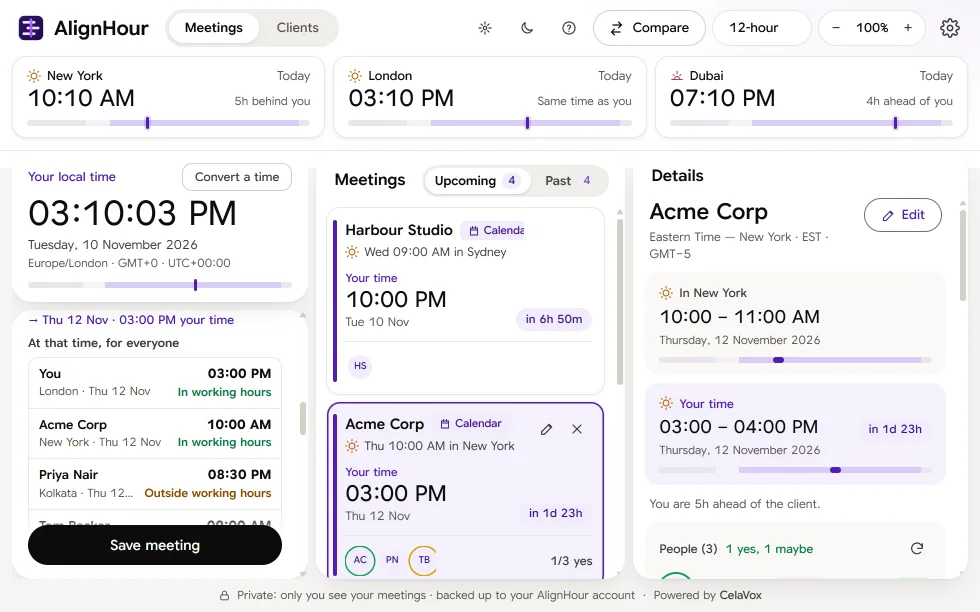The height and width of the screenshot is (612, 980).
Task: Click the London time slider marker
Action: pyautogui.click(x=528, y=123)
